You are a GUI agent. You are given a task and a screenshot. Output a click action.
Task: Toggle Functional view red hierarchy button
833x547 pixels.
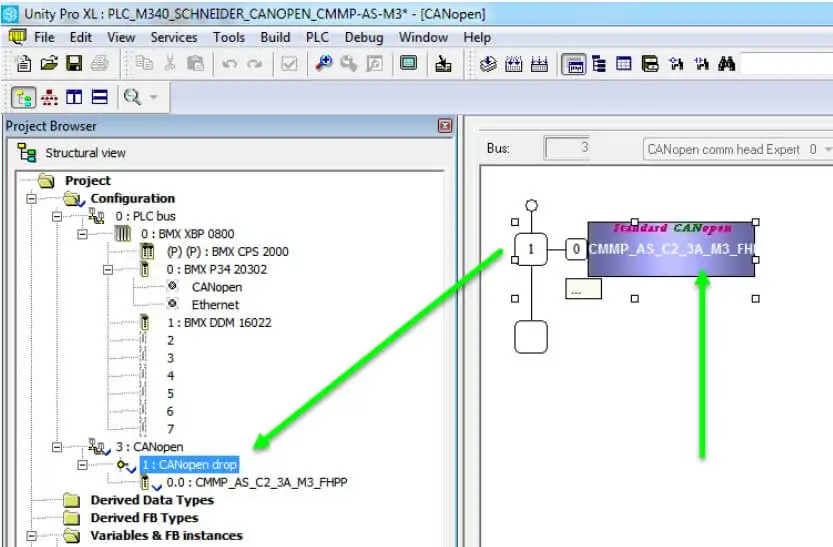click(49, 97)
